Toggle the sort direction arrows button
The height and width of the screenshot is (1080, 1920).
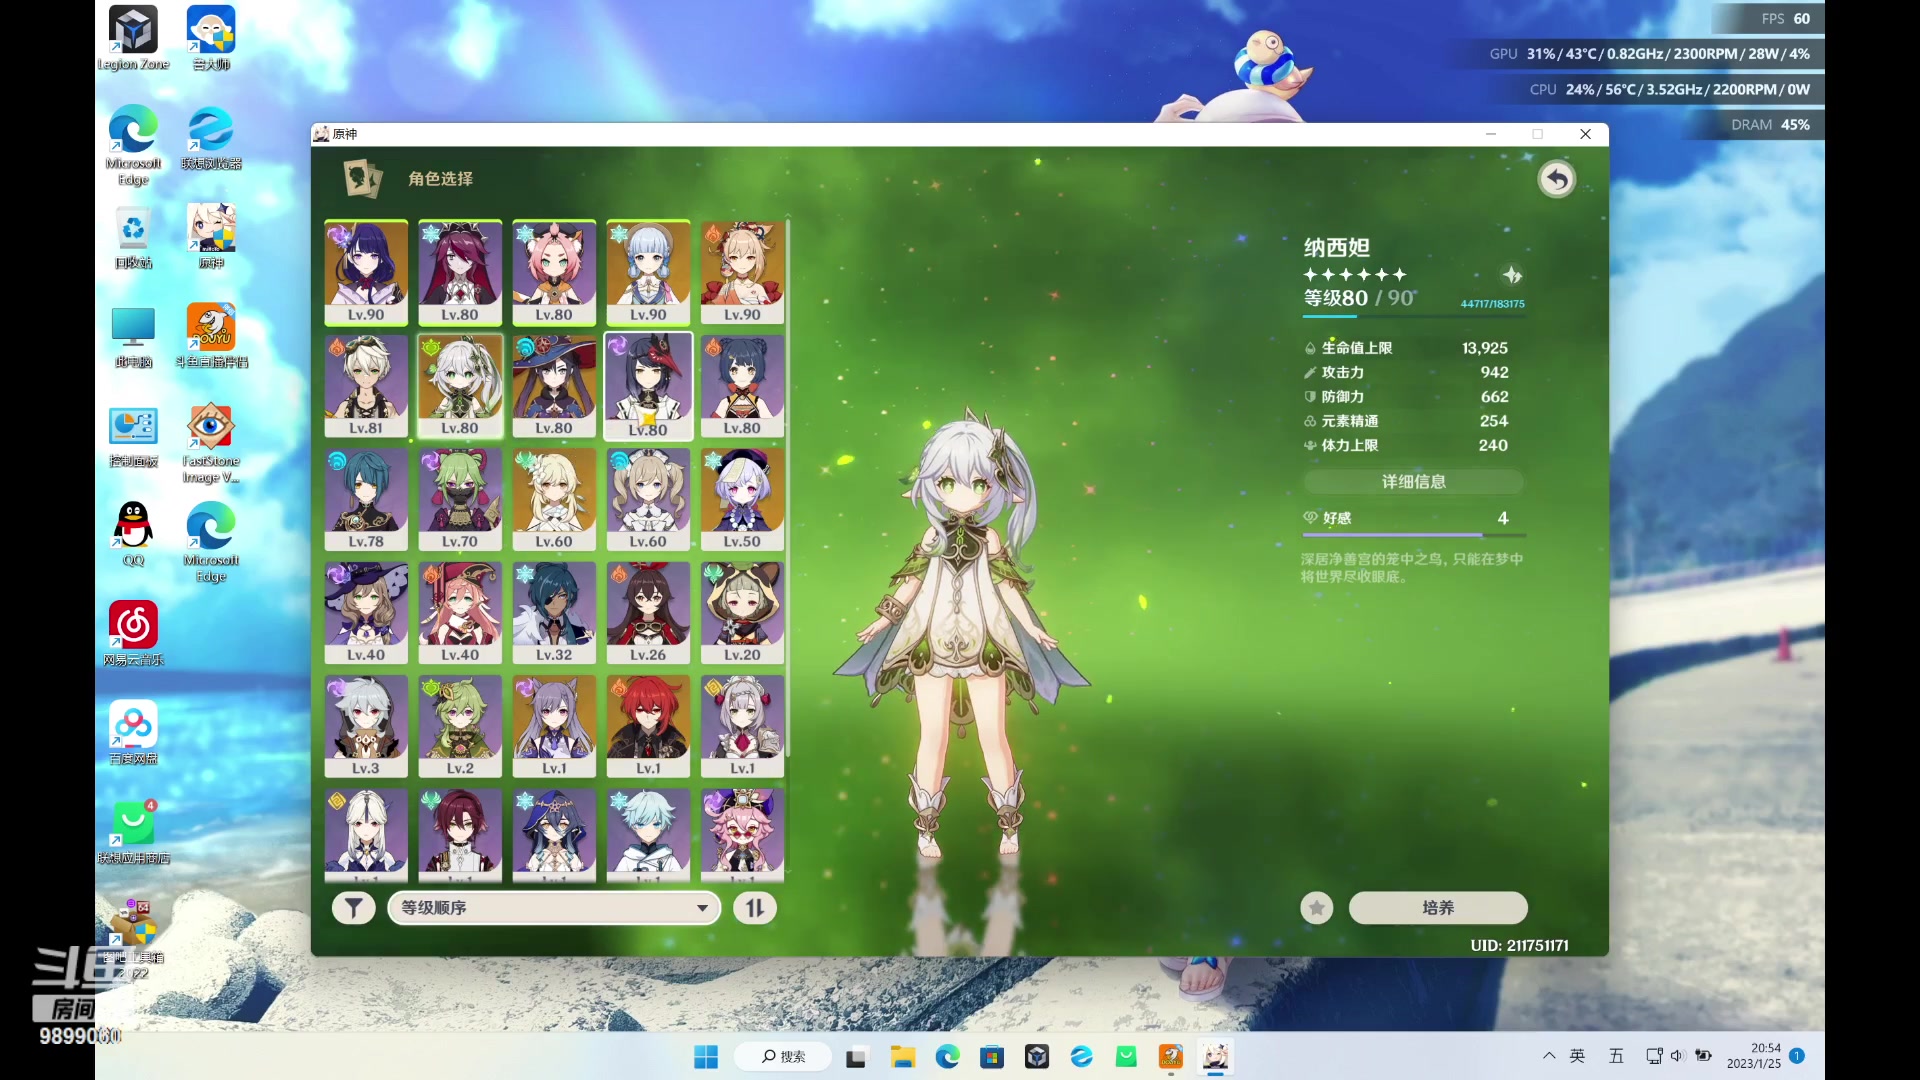(x=755, y=908)
